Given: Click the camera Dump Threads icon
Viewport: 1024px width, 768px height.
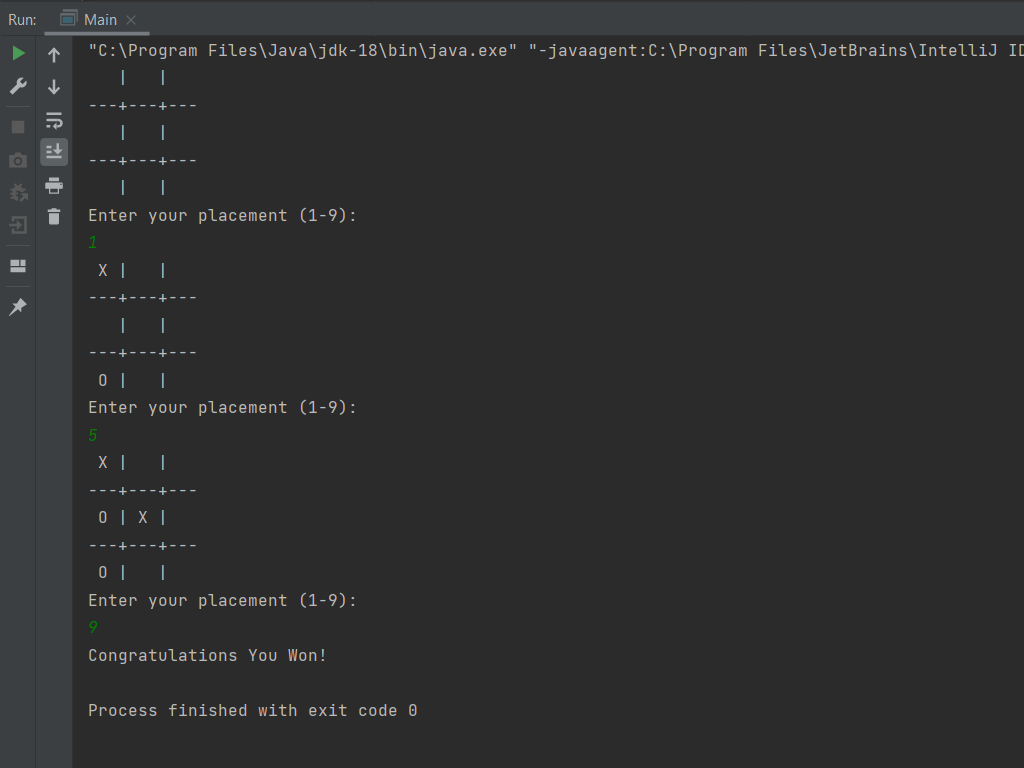Looking at the screenshot, I should click(18, 160).
